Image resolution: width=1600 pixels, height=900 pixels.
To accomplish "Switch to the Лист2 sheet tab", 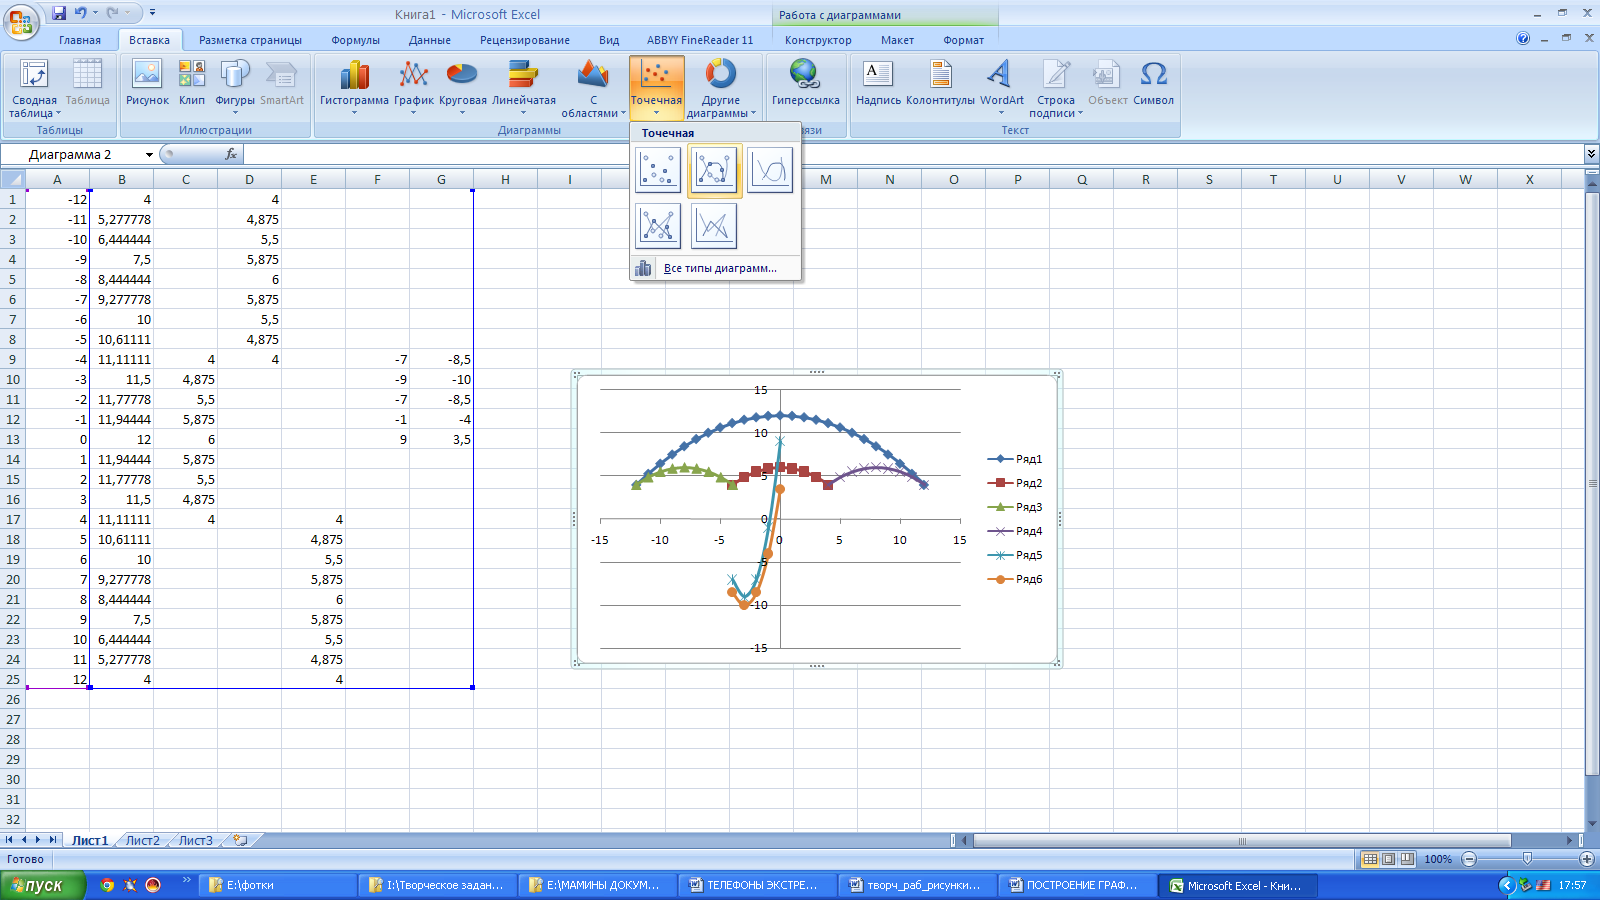I will [142, 840].
